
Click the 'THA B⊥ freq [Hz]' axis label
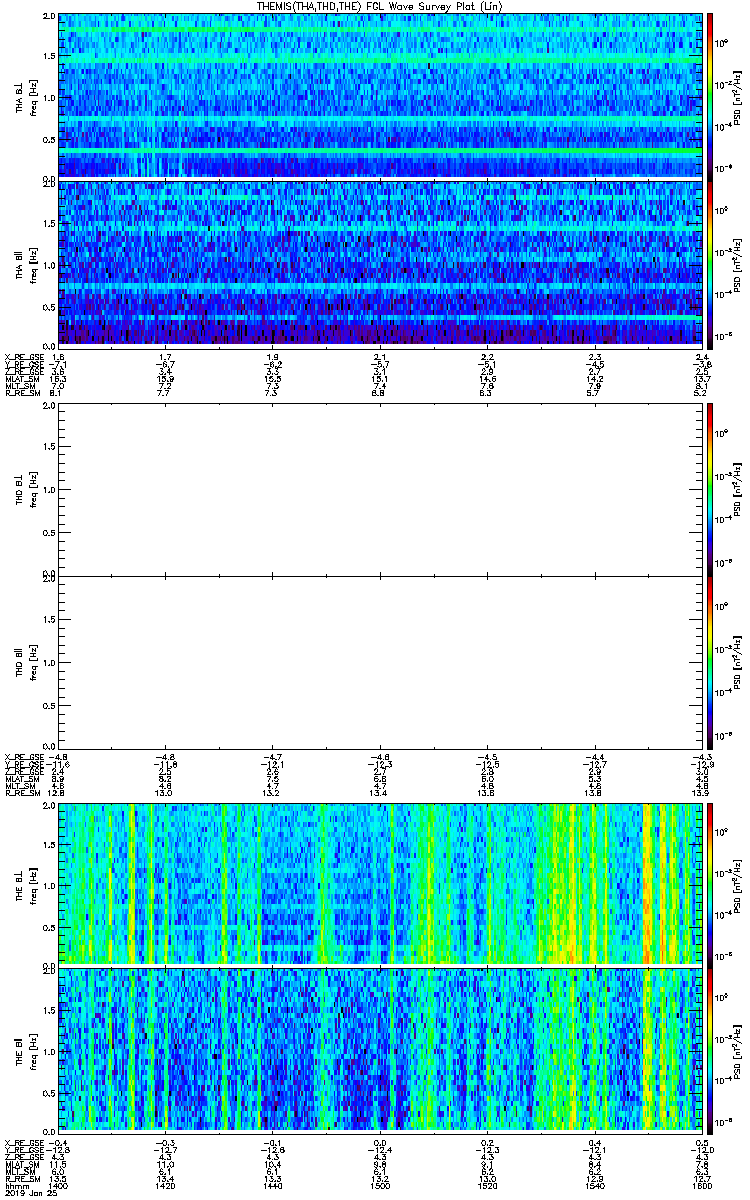coord(27,96)
